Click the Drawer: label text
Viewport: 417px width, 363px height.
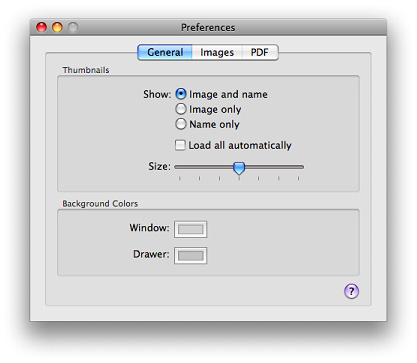(x=151, y=254)
